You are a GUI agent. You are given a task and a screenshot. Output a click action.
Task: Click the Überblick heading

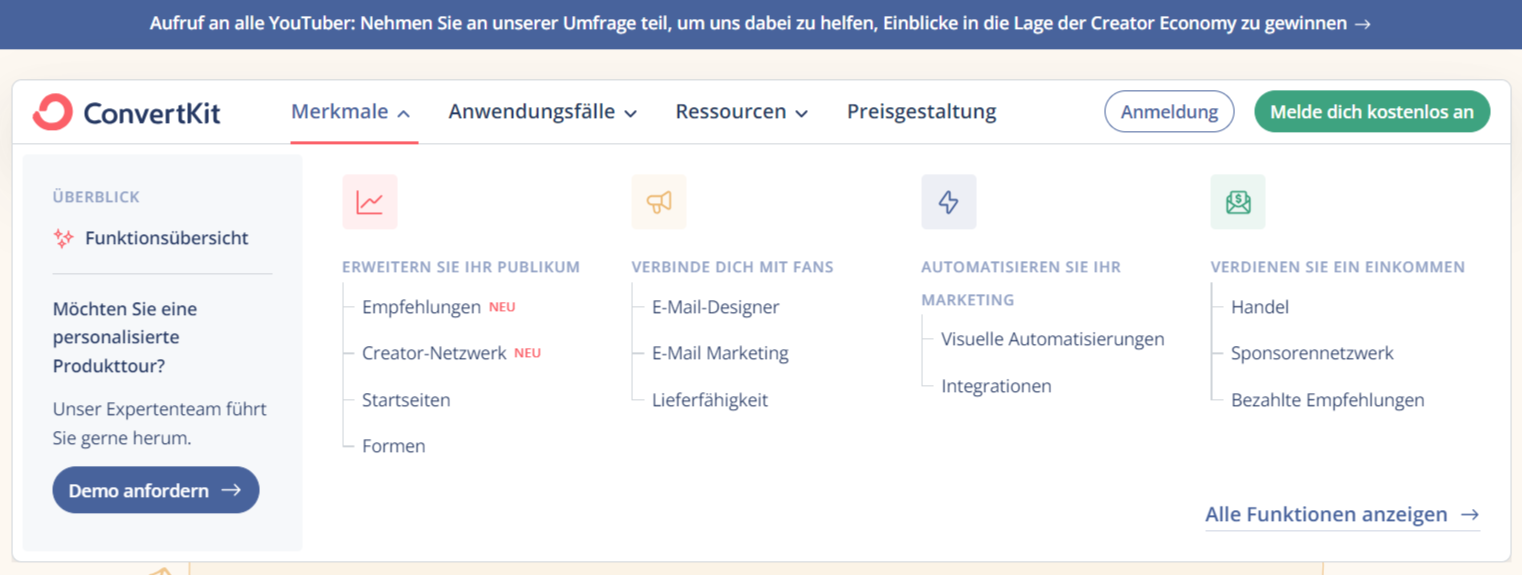coord(96,197)
